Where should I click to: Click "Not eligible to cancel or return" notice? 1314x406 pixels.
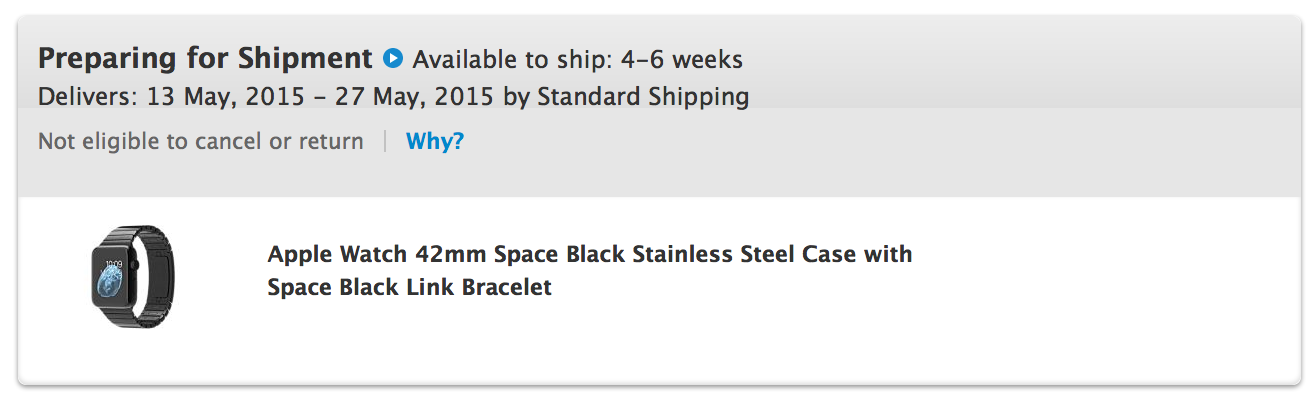click(200, 142)
